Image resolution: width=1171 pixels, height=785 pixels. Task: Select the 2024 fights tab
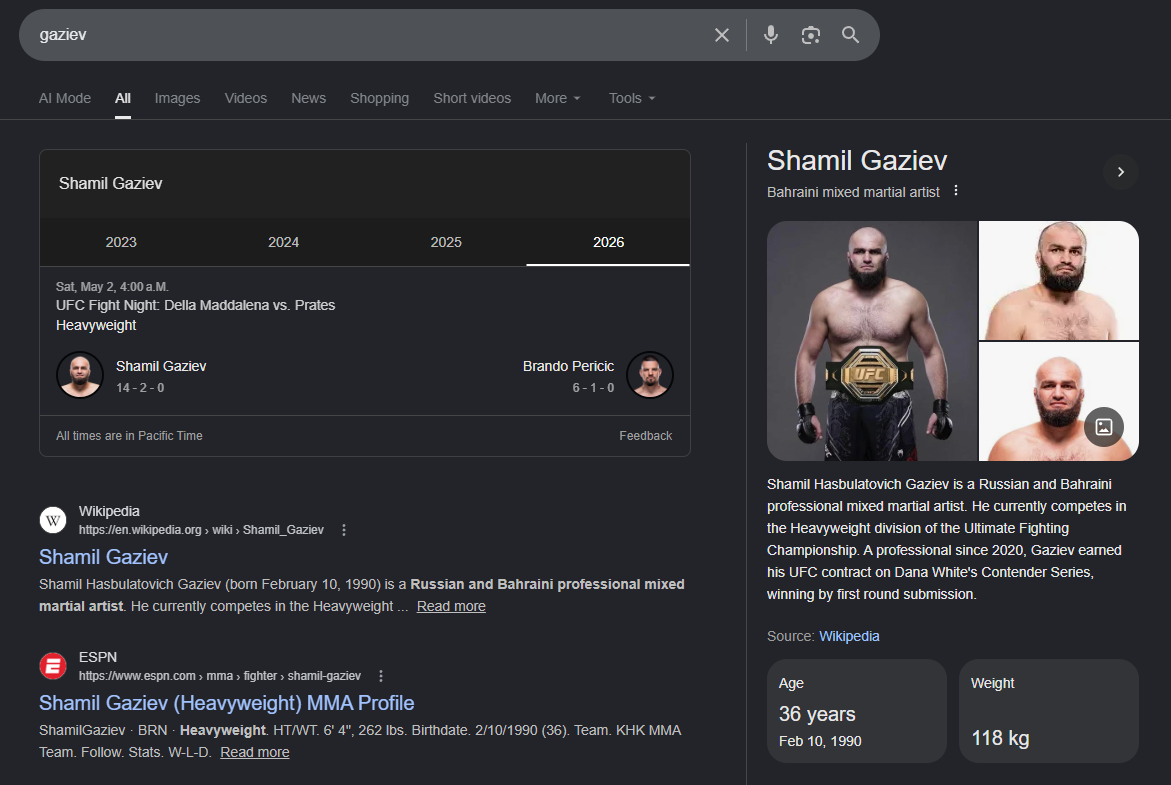click(x=283, y=242)
